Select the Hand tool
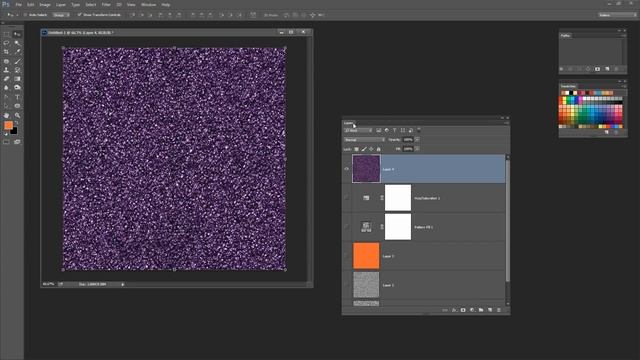This screenshot has height=360, width=640. coord(6,116)
